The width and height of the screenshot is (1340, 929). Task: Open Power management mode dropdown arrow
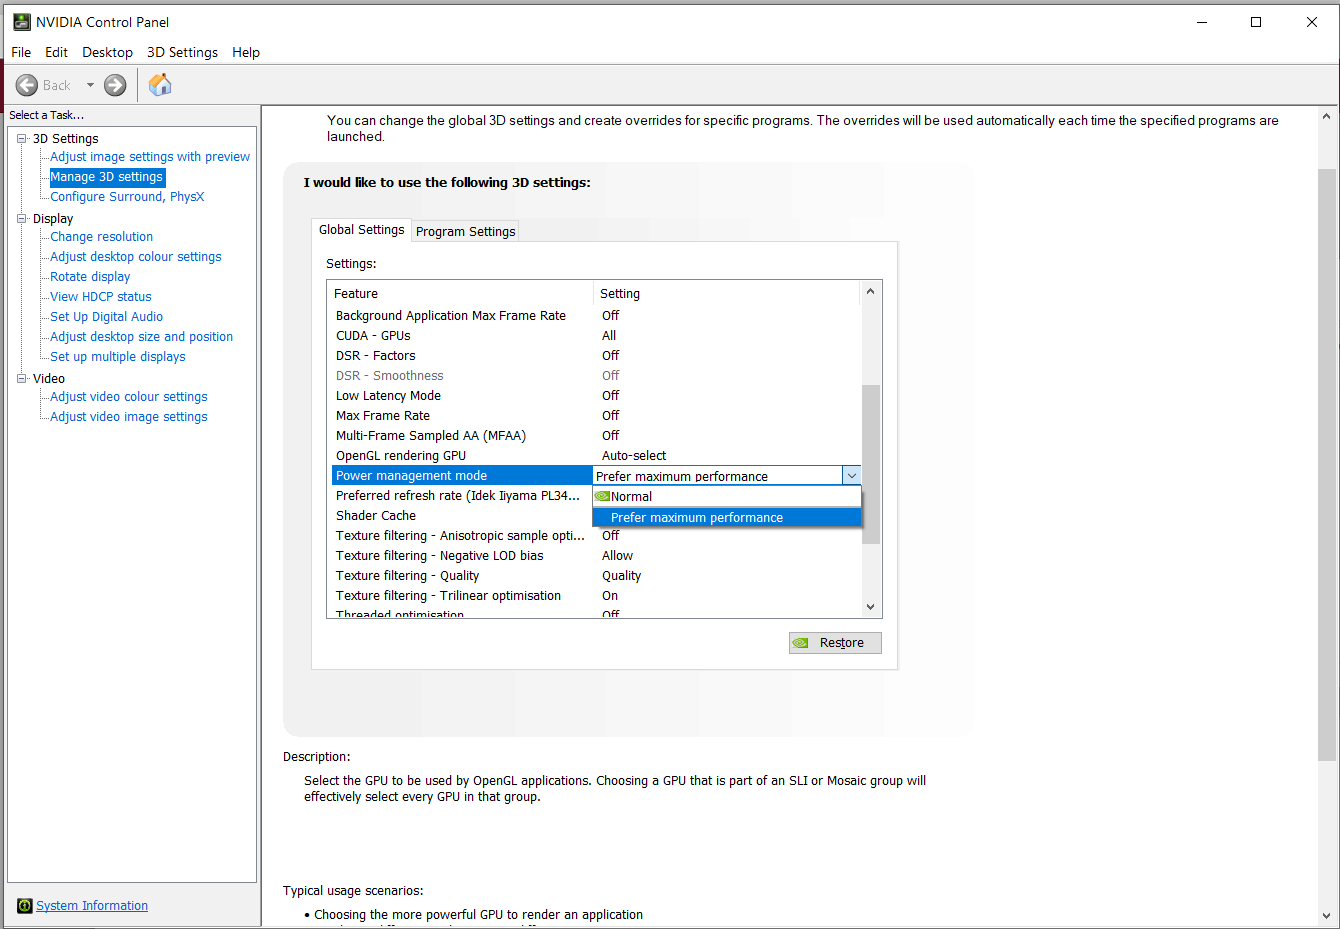point(851,476)
